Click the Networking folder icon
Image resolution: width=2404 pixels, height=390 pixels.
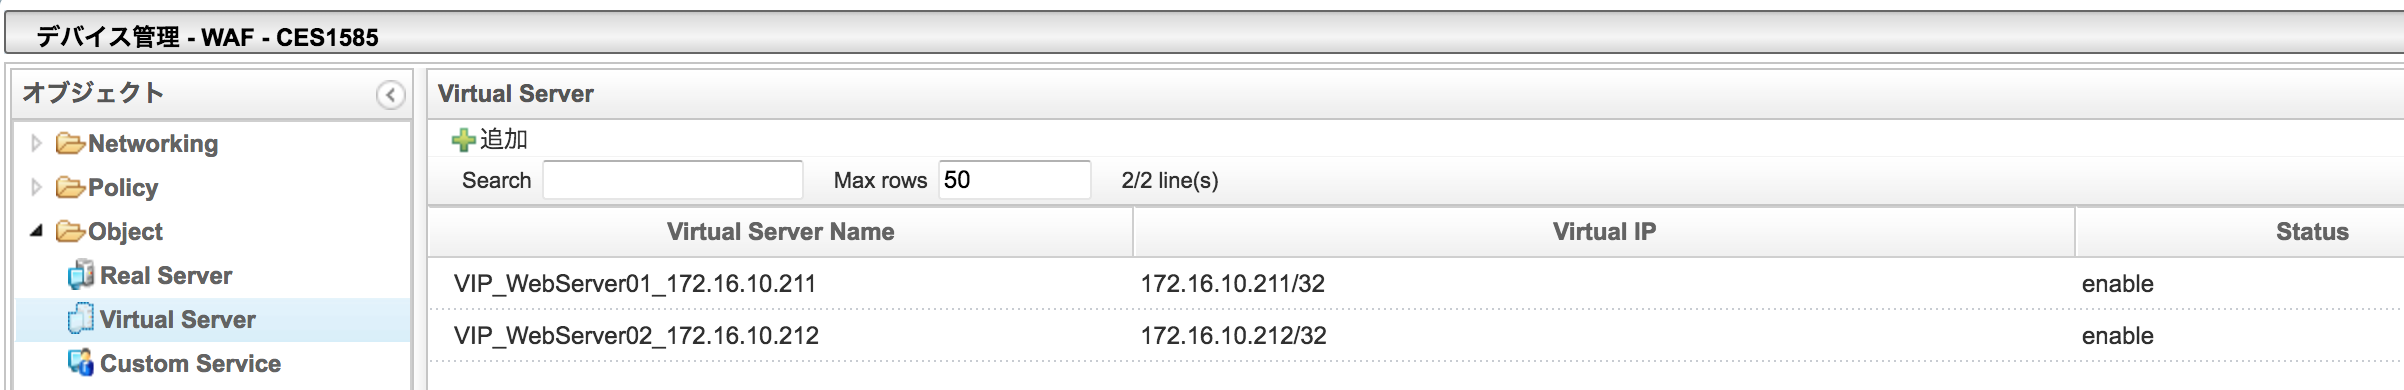70,144
